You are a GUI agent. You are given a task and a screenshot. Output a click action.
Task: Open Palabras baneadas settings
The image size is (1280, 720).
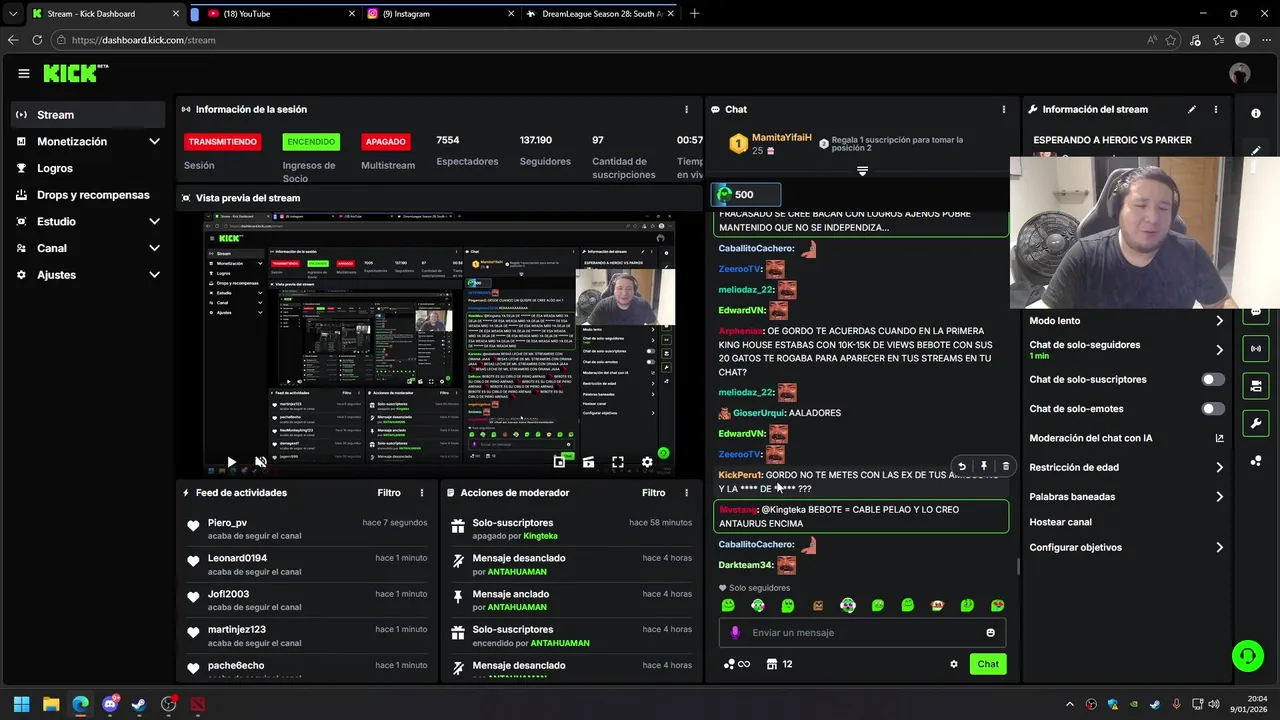[1126, 496]
